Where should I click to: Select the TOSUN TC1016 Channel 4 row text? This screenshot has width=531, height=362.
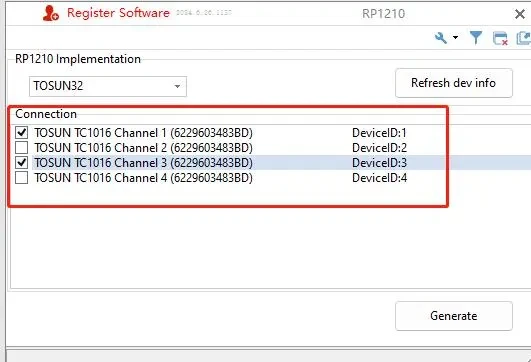[x=143, y=177]
